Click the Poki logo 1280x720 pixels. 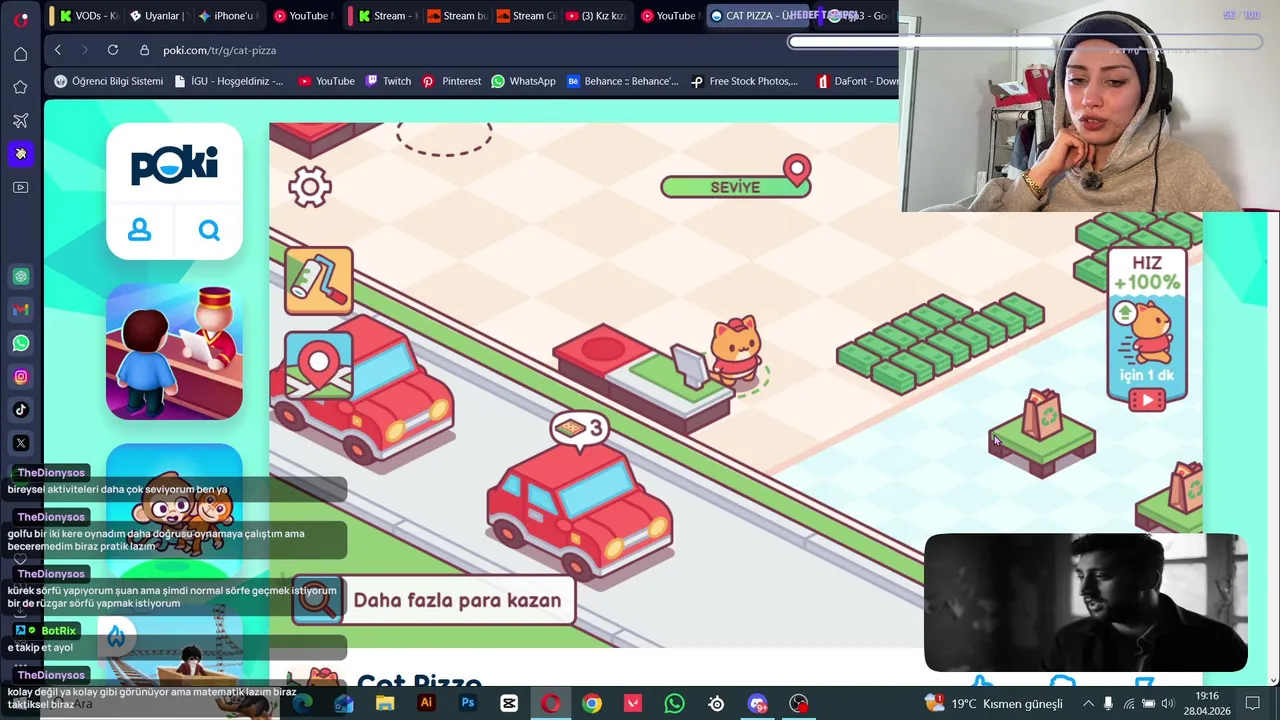[174, 165]
